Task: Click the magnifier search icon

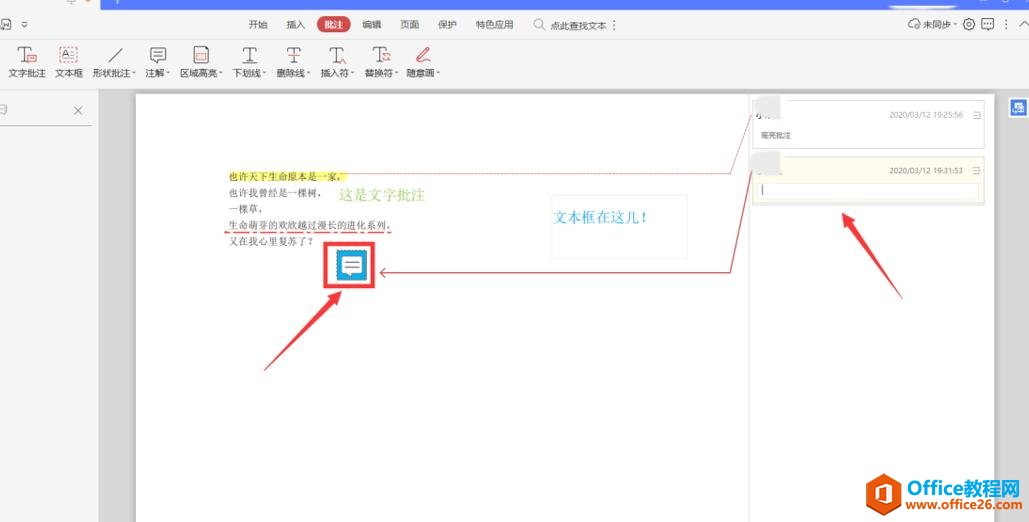Action: point(539,24)
